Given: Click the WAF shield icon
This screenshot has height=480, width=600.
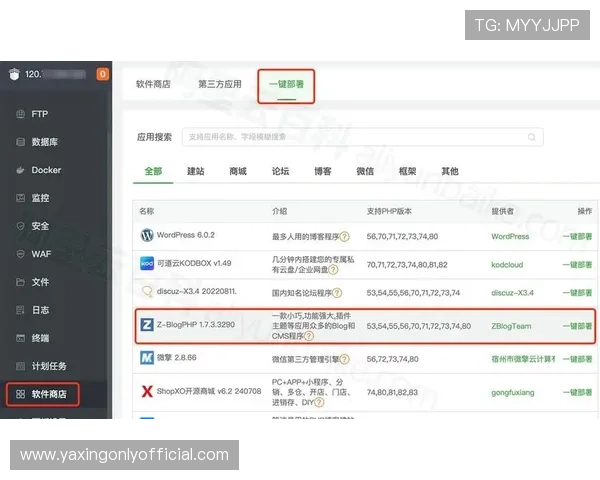Looking at the screenshot, I should point(21,254).
